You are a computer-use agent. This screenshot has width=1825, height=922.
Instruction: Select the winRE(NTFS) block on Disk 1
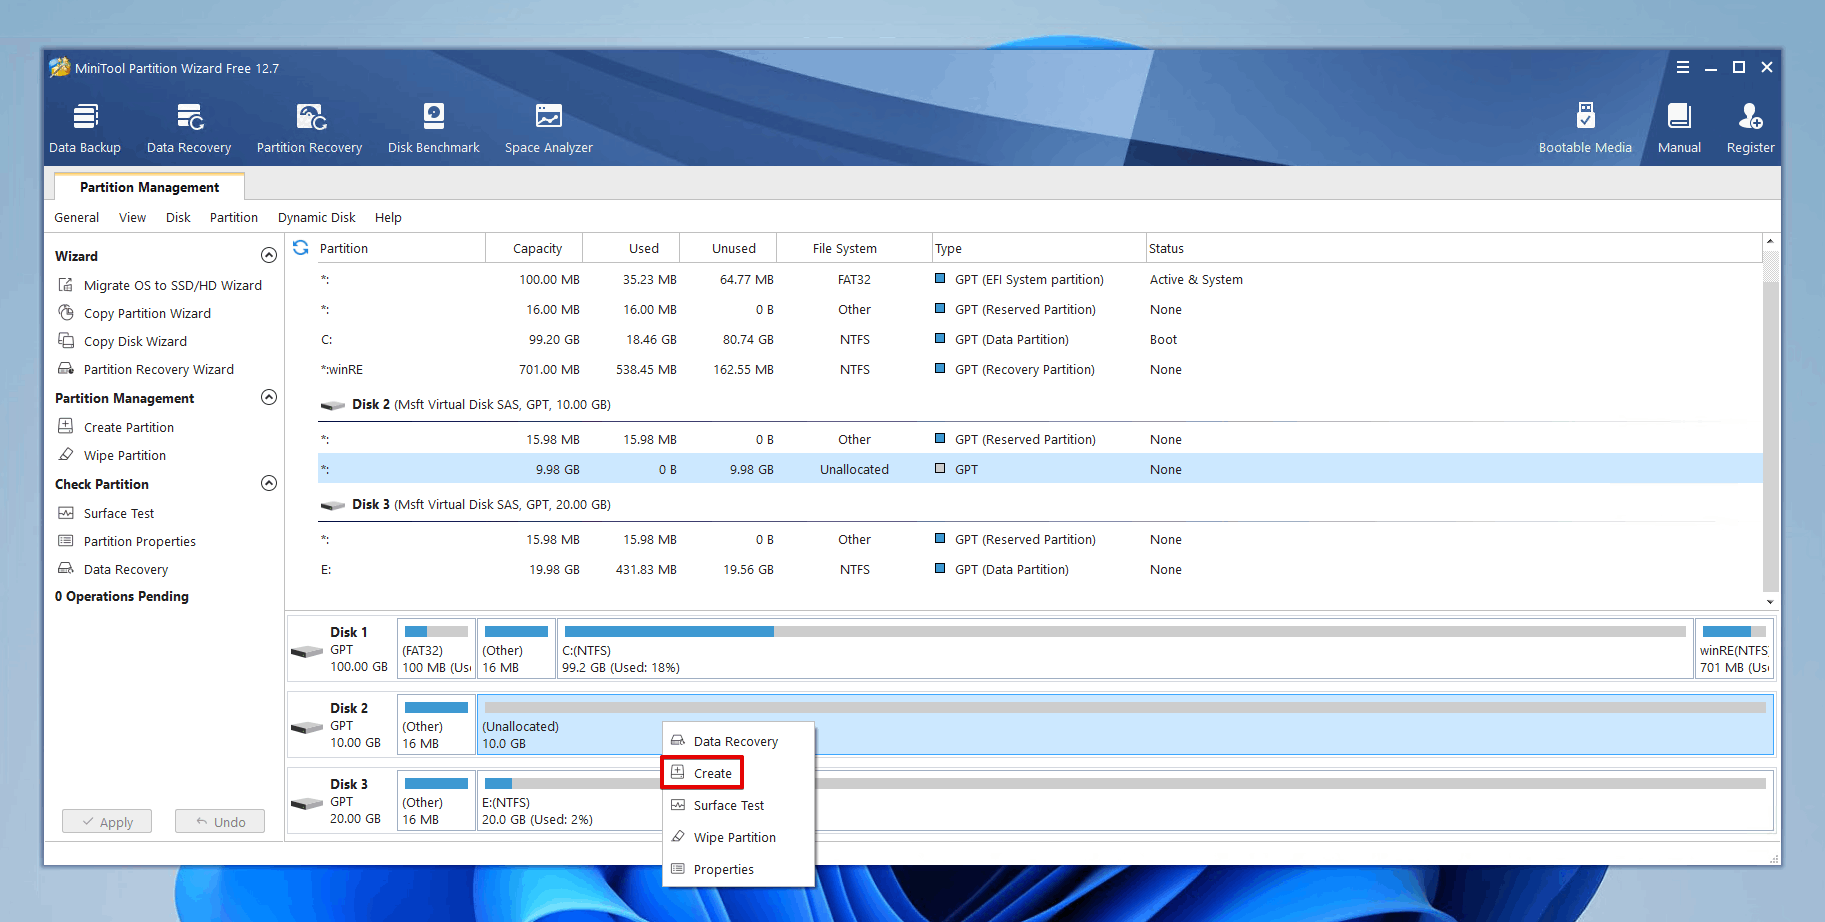pyautogui.click(x=1734, y=649)
